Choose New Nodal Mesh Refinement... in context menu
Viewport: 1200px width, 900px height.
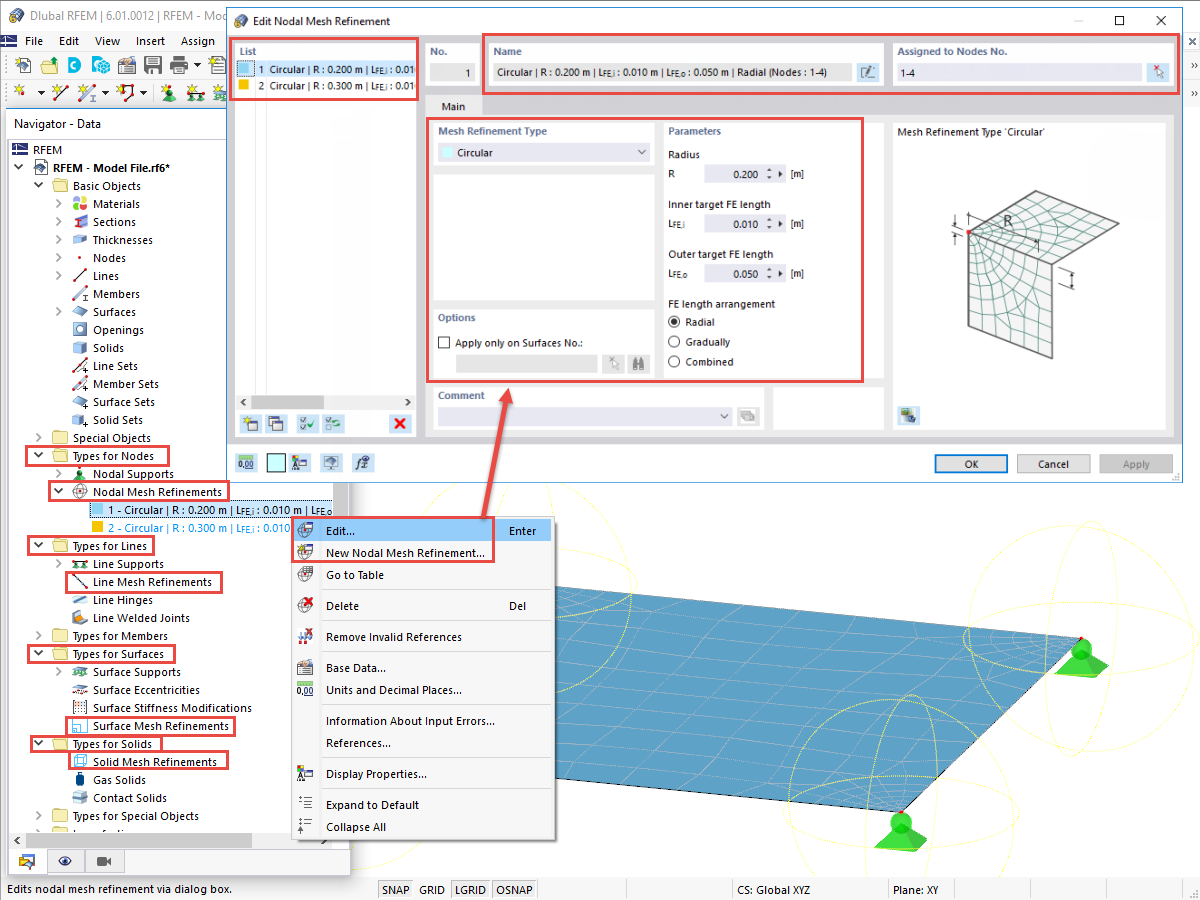point(423,553)
